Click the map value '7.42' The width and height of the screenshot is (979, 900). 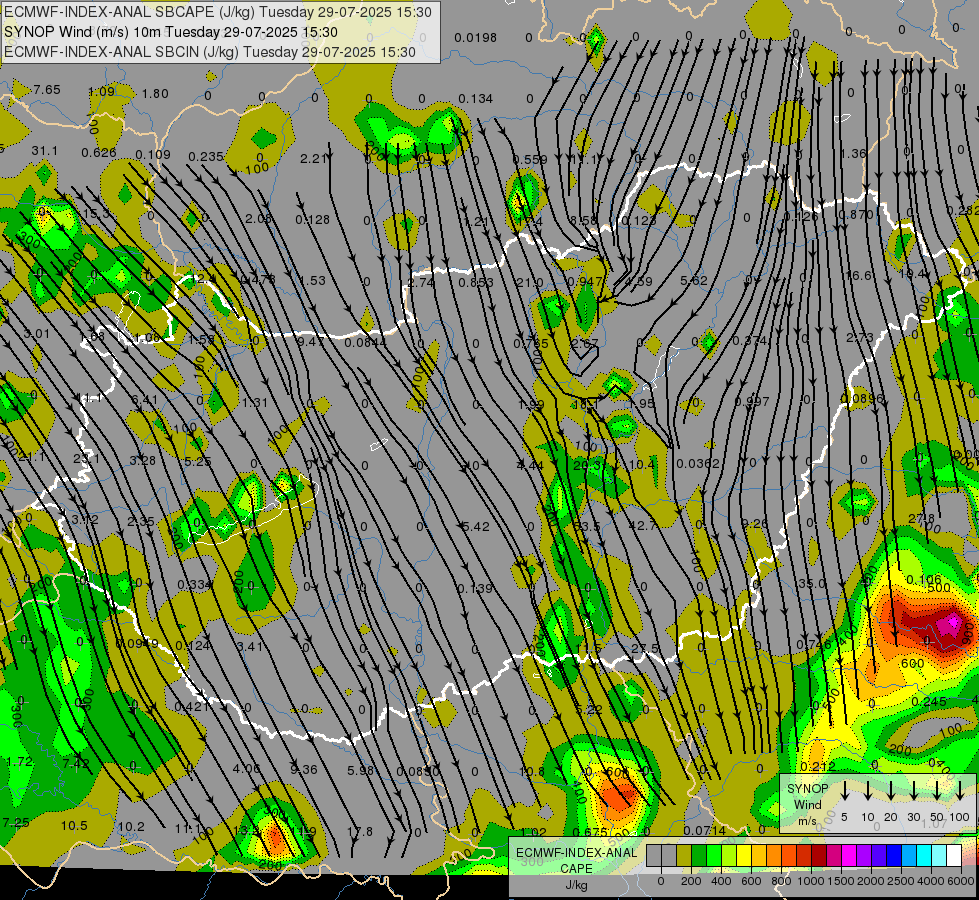pyautogui.click(x=76, y=763)
